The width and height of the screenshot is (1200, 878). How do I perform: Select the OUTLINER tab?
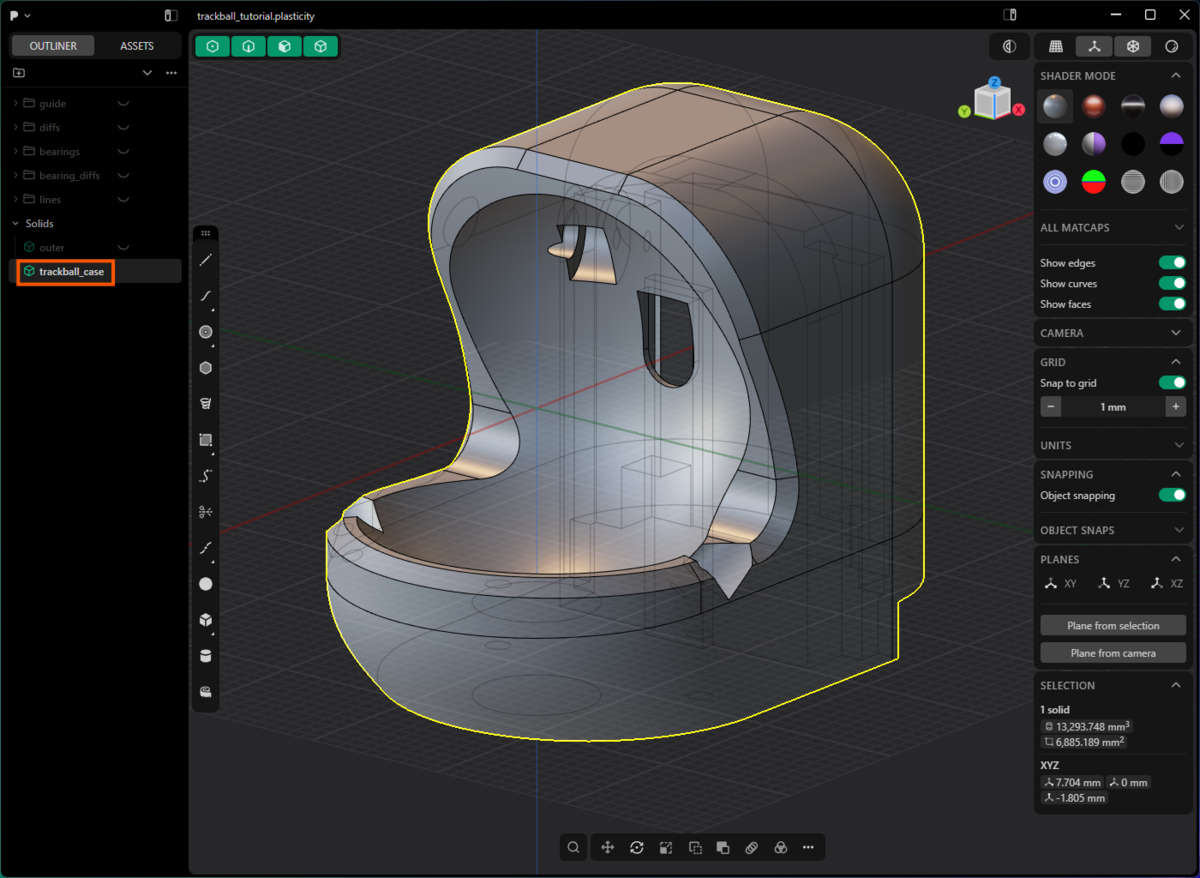point(53,46)
